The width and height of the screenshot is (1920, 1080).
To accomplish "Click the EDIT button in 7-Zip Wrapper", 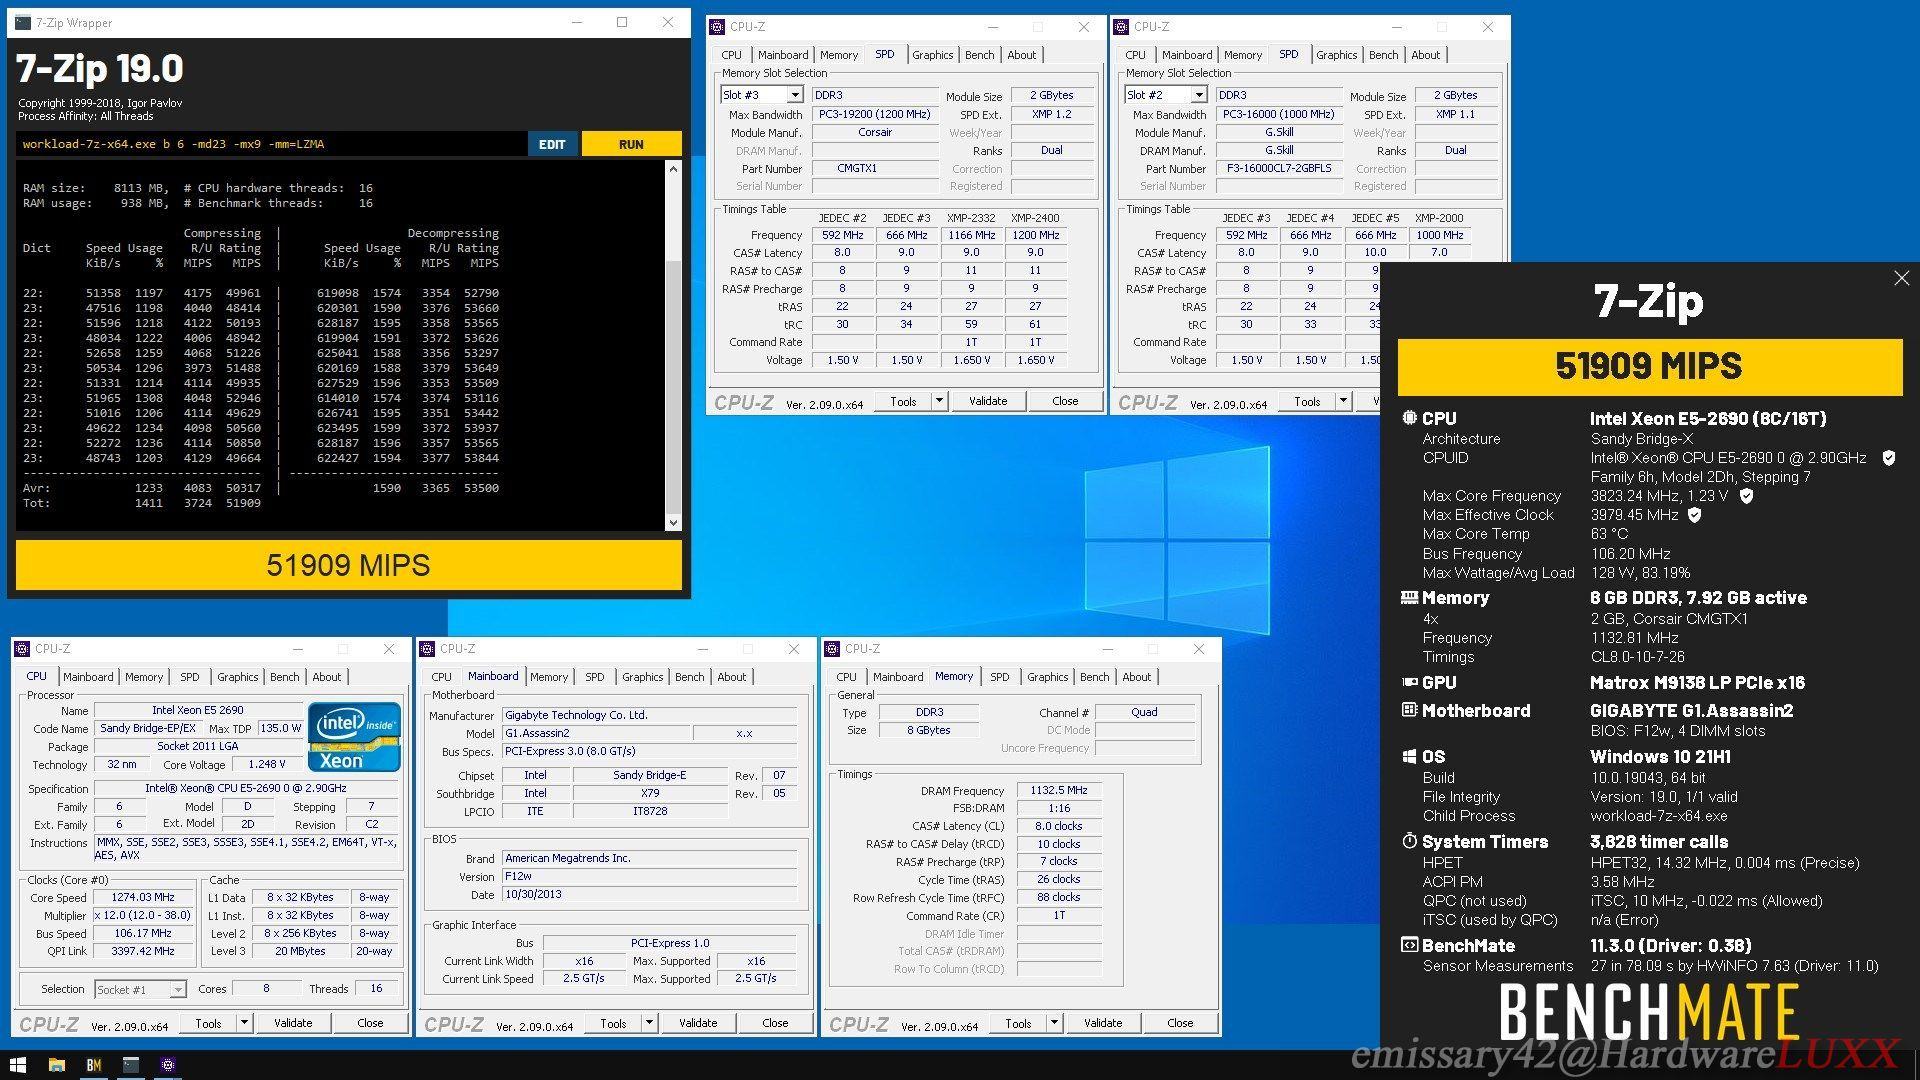I will click(x=552, y=144).
